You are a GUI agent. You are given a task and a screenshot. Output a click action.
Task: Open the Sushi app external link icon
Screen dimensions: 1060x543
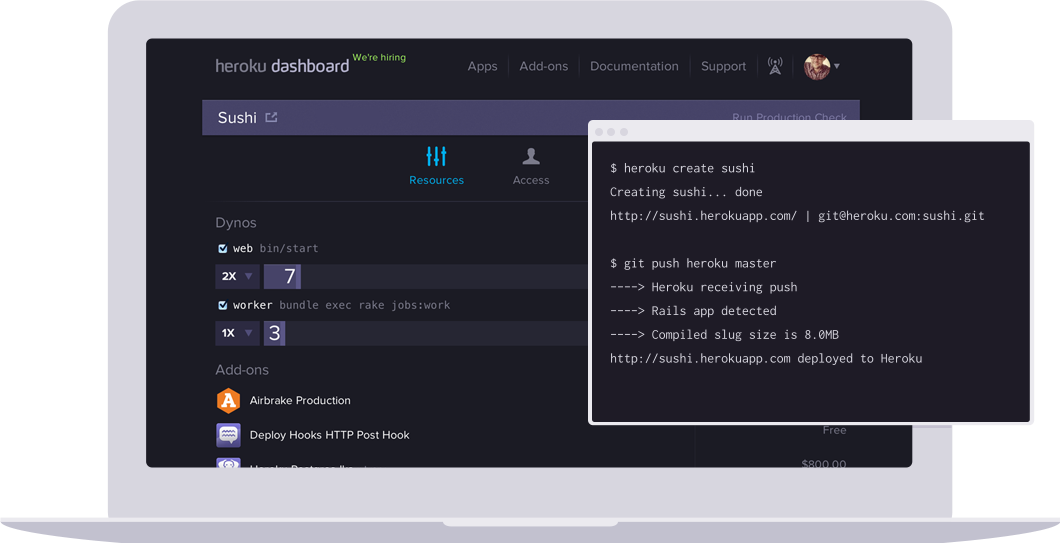(271, 118)
